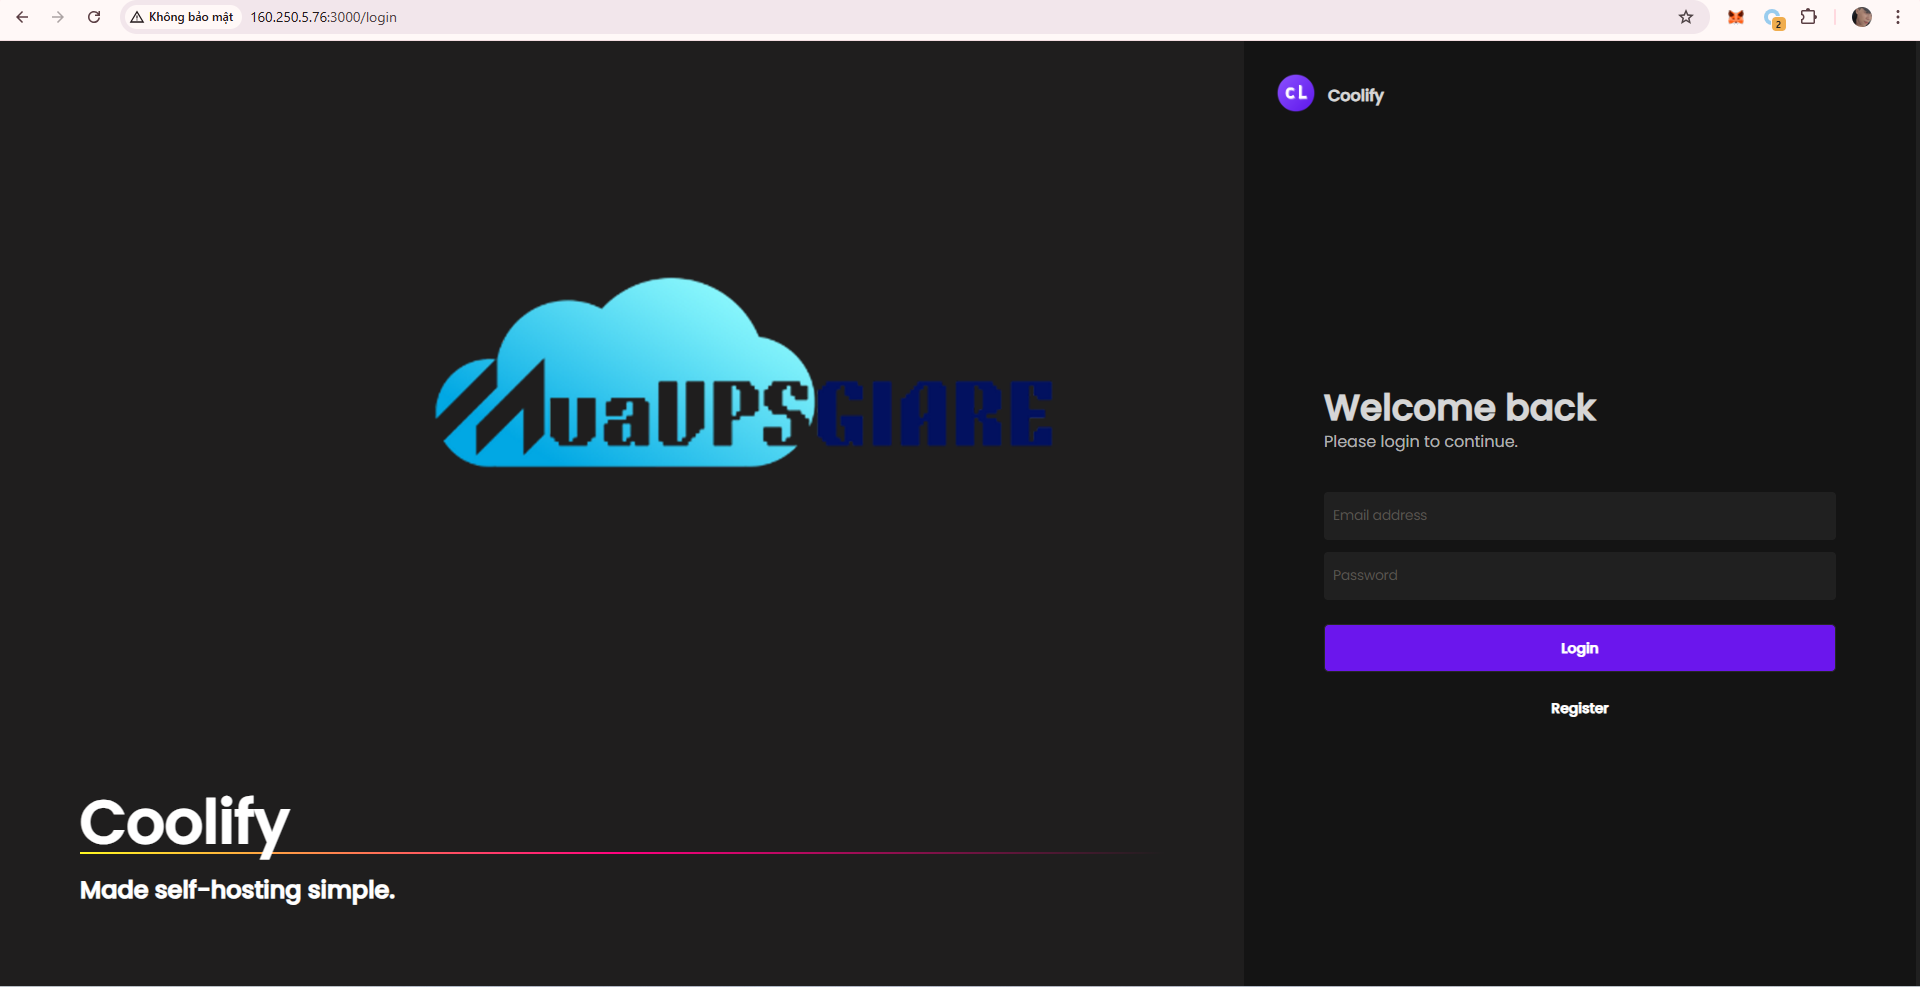This screenshot has width=1920, height=987.
Task: Open the MetaMask fox extension
Action: [x=1736, y=17]
